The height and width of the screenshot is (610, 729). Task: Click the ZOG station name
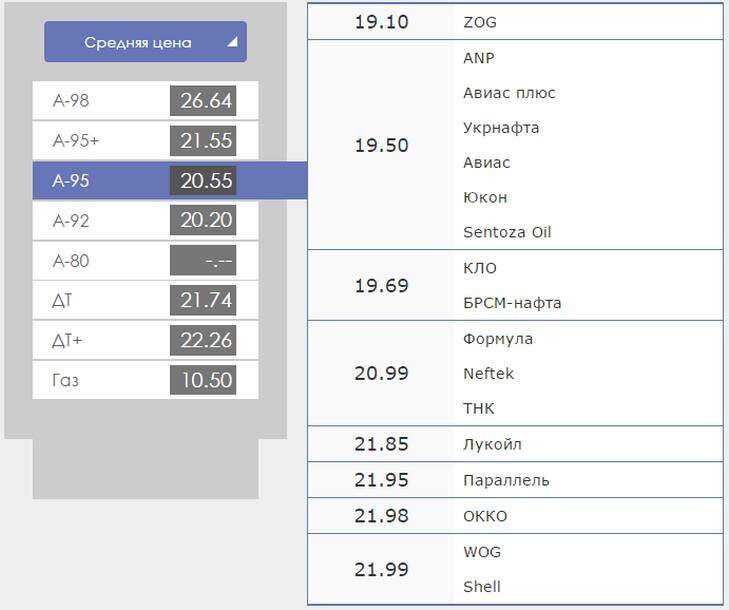(x=480, y=22)
